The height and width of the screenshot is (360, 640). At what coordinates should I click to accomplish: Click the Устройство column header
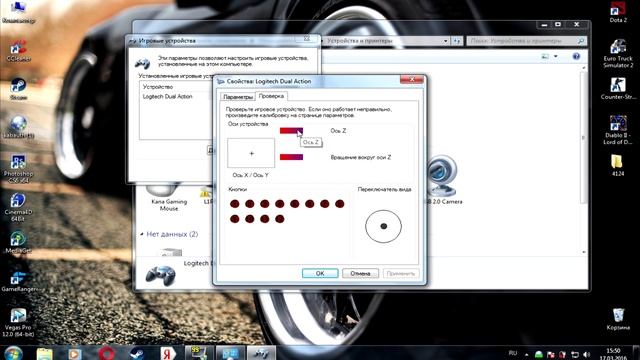click(158, 87)
